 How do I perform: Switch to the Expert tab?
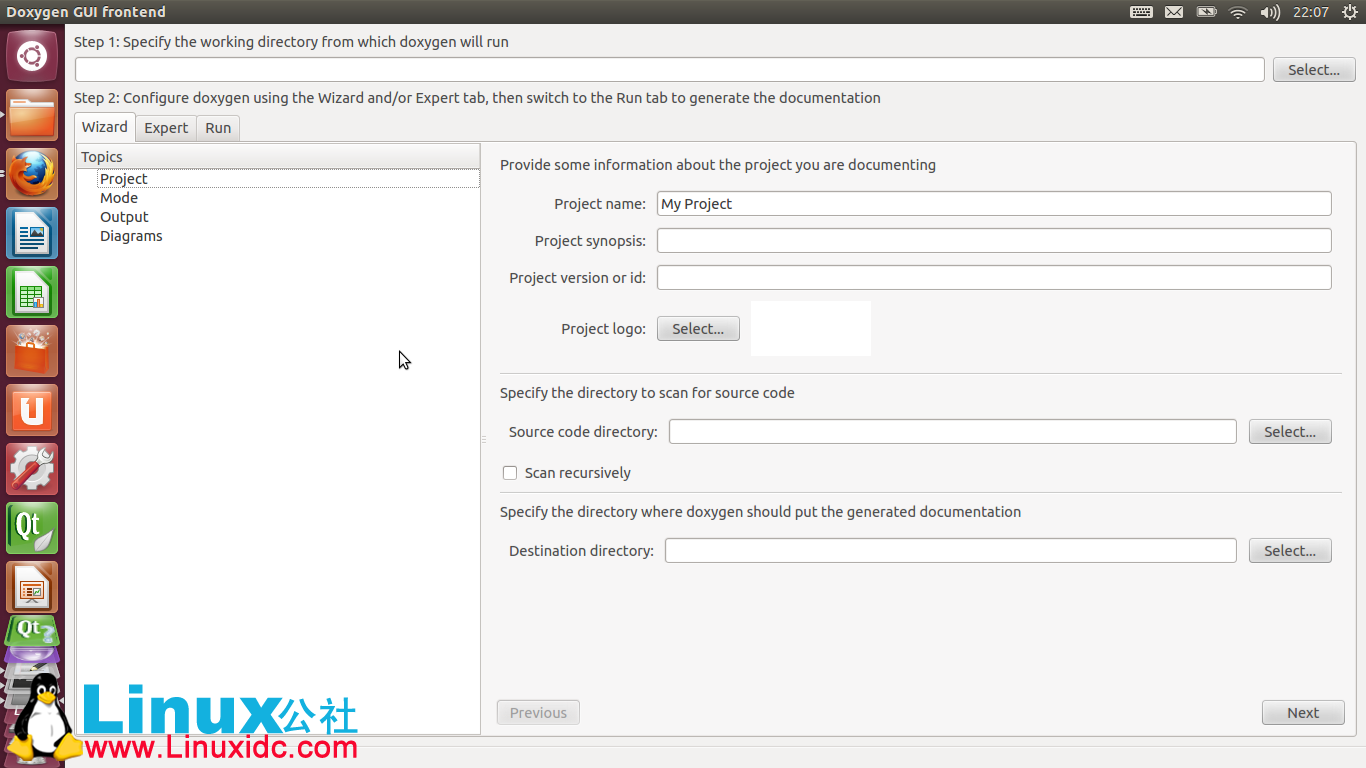[x=166, y=128]
